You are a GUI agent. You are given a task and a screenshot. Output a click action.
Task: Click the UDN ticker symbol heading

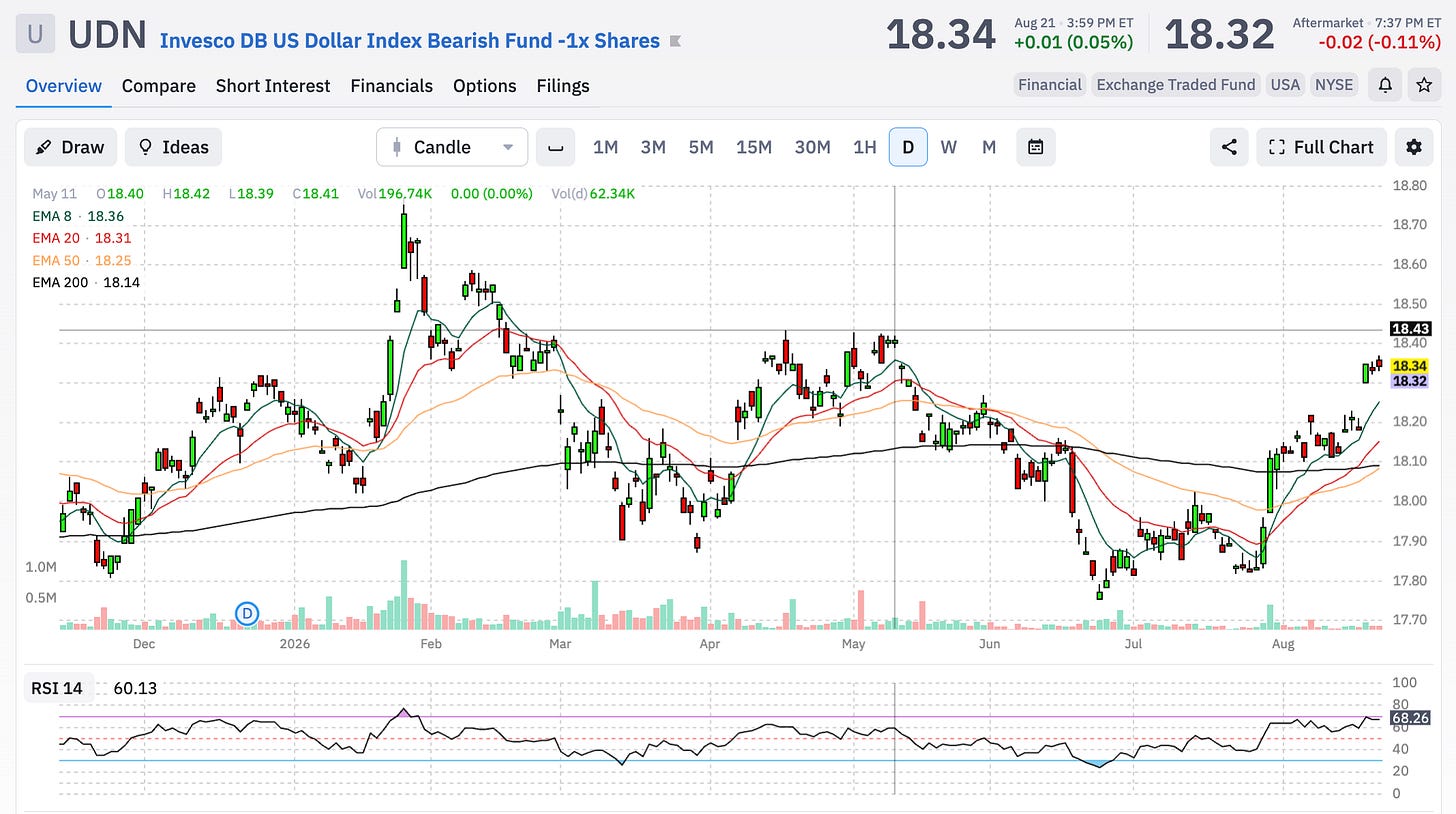tap(108, 35)
